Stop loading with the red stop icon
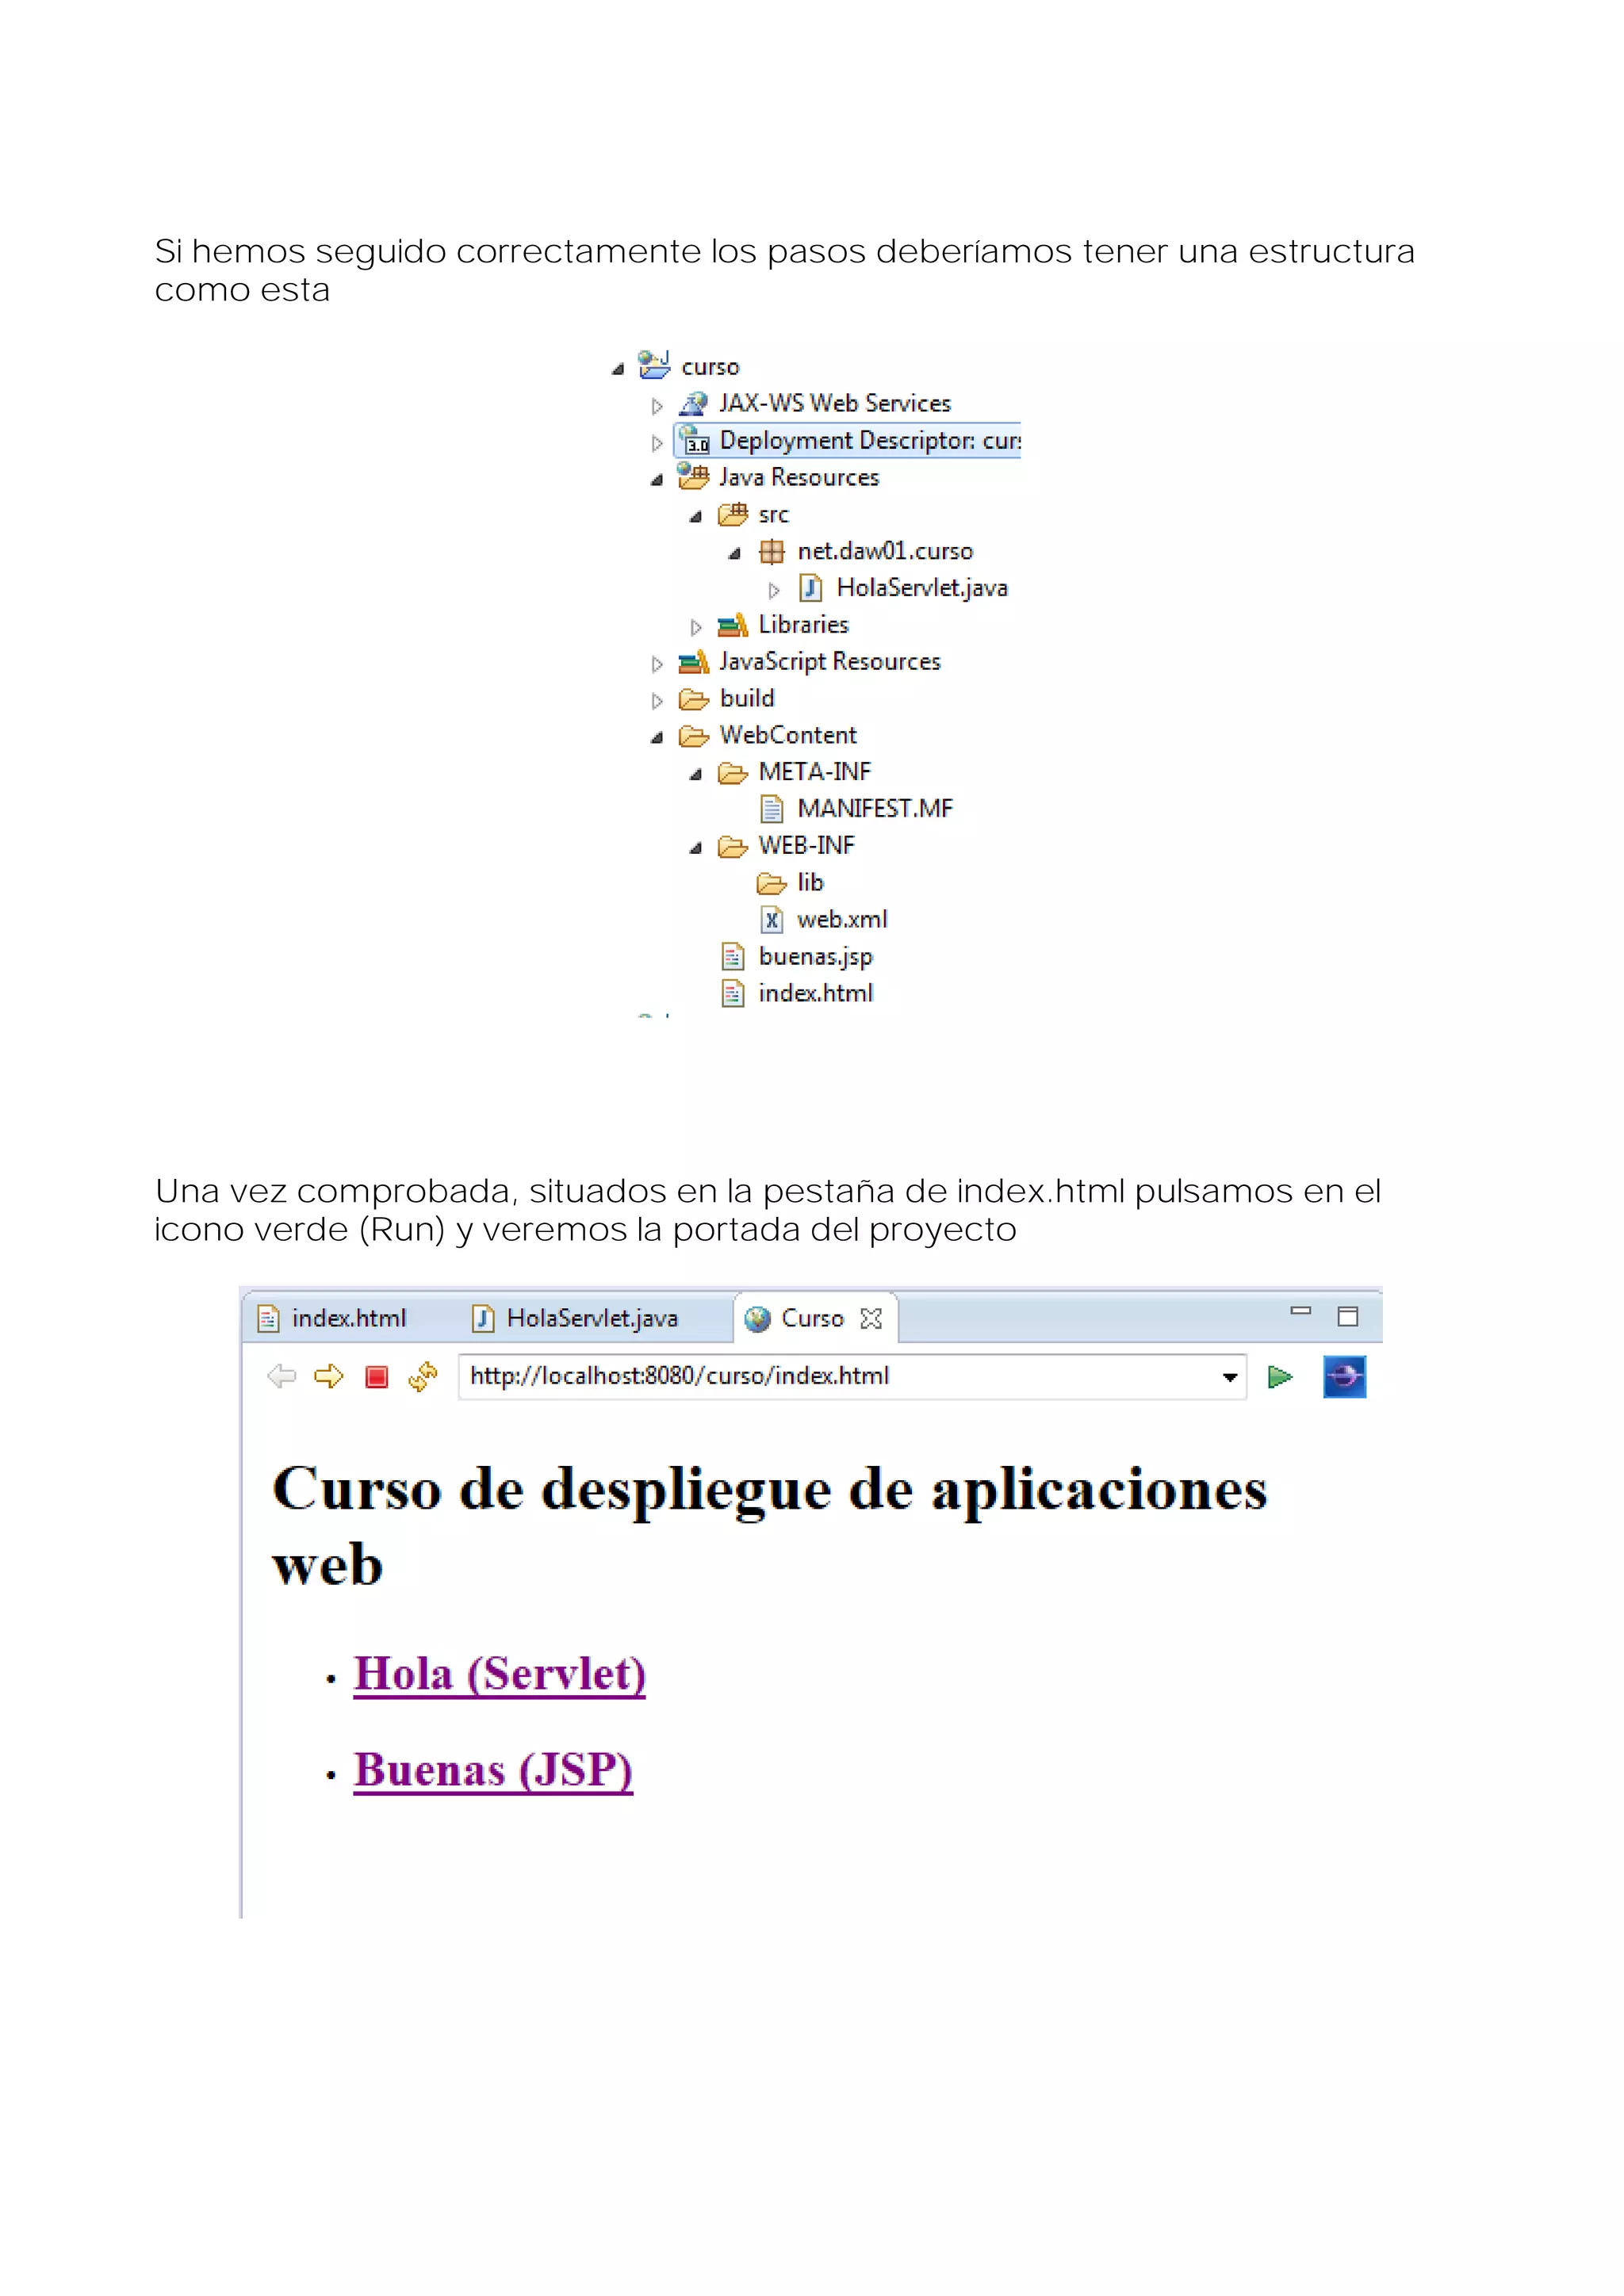Viewport: 1624px width, 2296px height. 377,1378
